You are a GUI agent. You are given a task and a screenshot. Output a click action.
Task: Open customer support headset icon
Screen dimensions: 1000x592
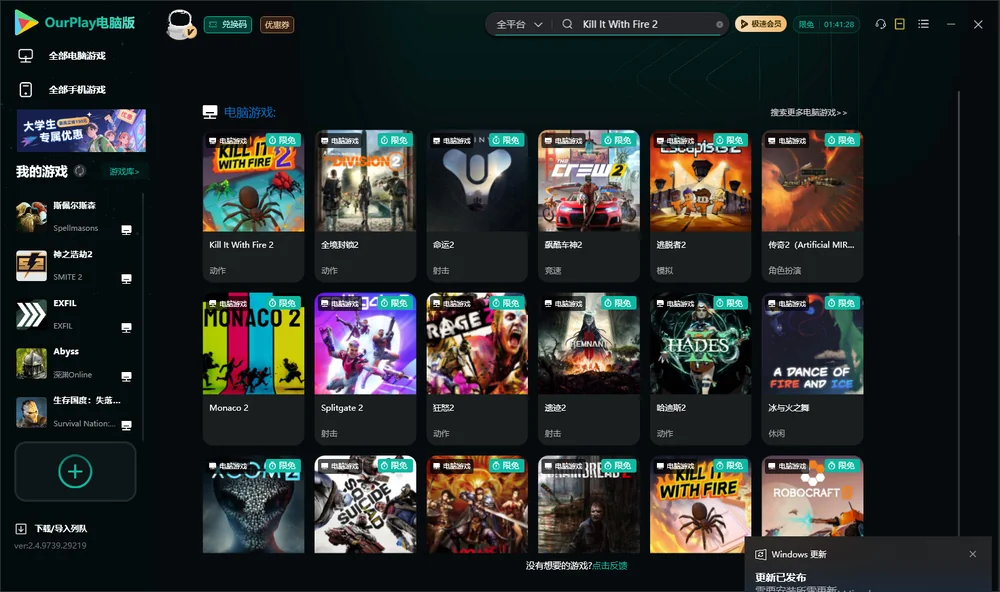point(880,24)
